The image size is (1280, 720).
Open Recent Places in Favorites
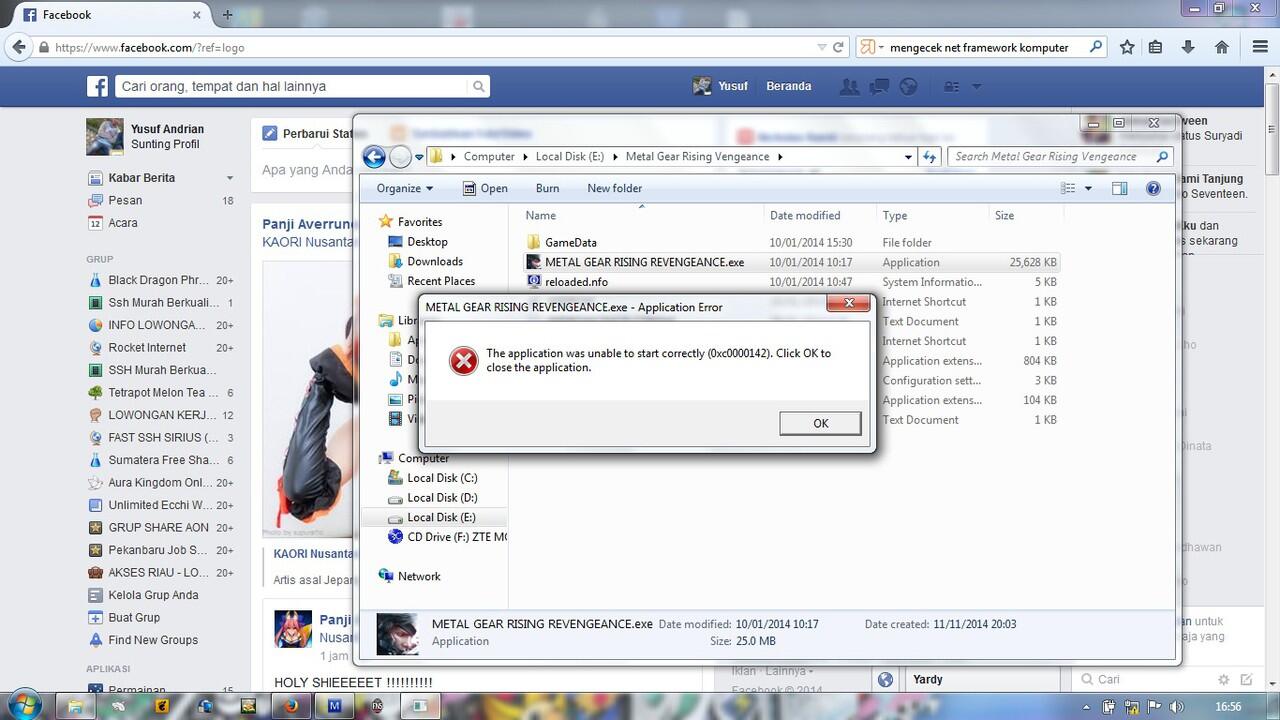(x=441, y=281)
